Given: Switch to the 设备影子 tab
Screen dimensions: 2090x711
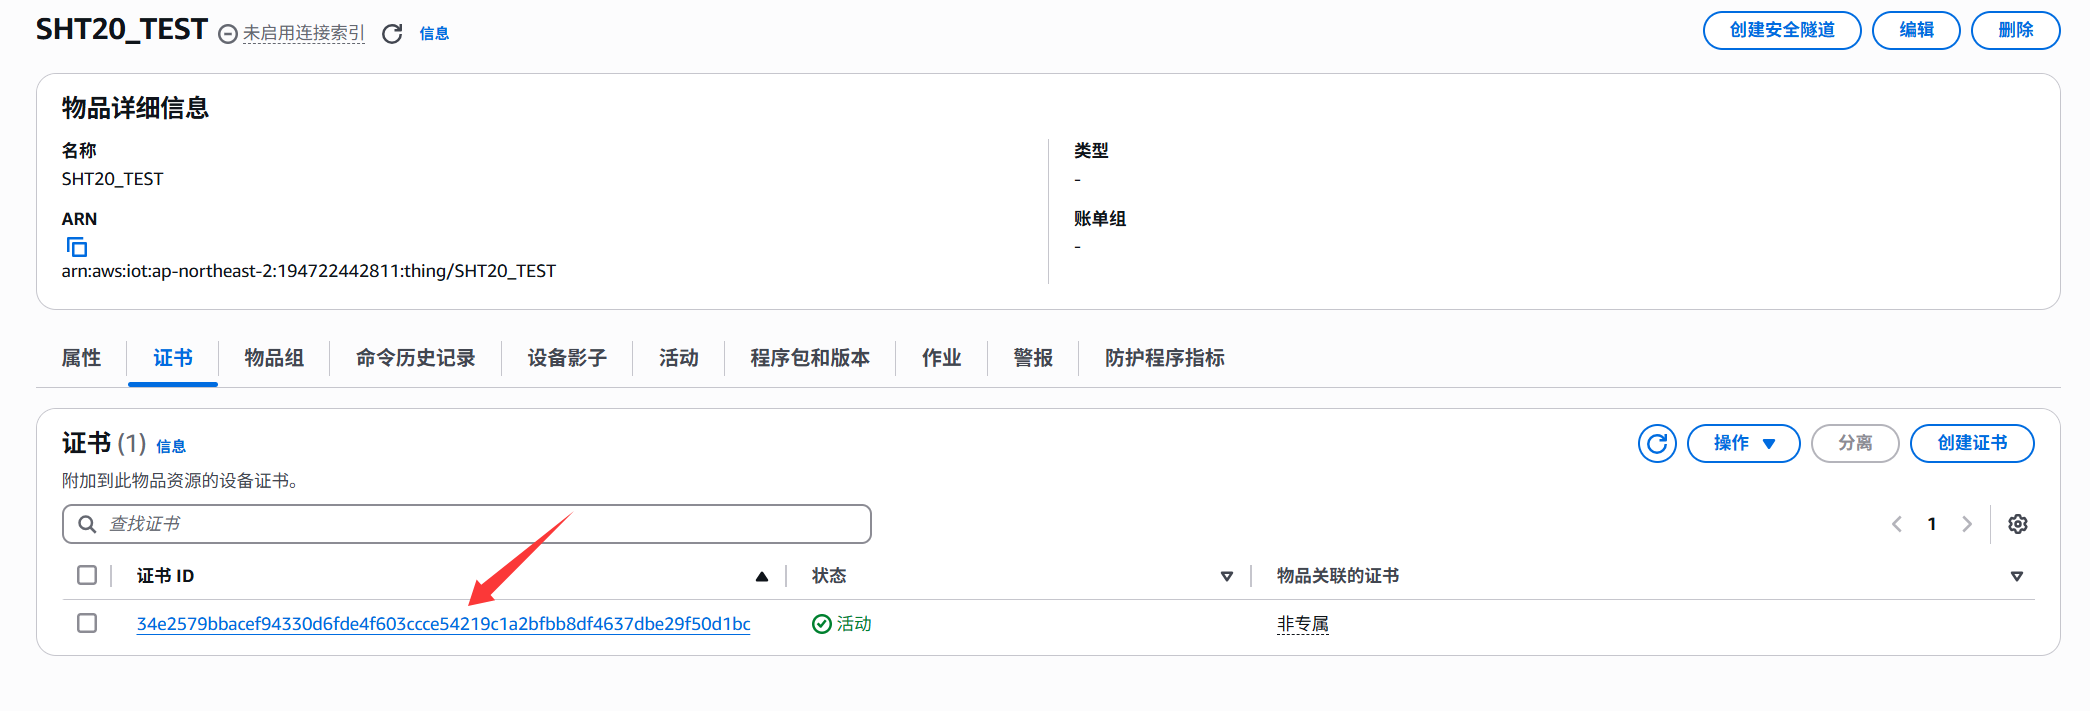Looking at the screenshot, I should (x=567, y=358).
